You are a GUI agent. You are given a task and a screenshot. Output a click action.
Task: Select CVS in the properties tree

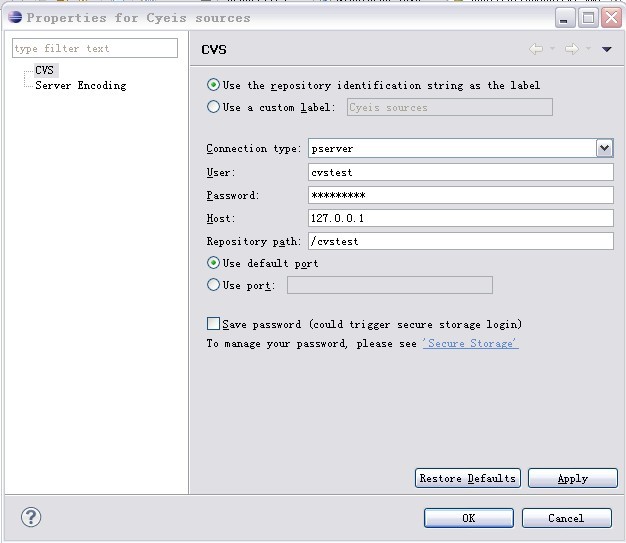[x=44, y=70]
